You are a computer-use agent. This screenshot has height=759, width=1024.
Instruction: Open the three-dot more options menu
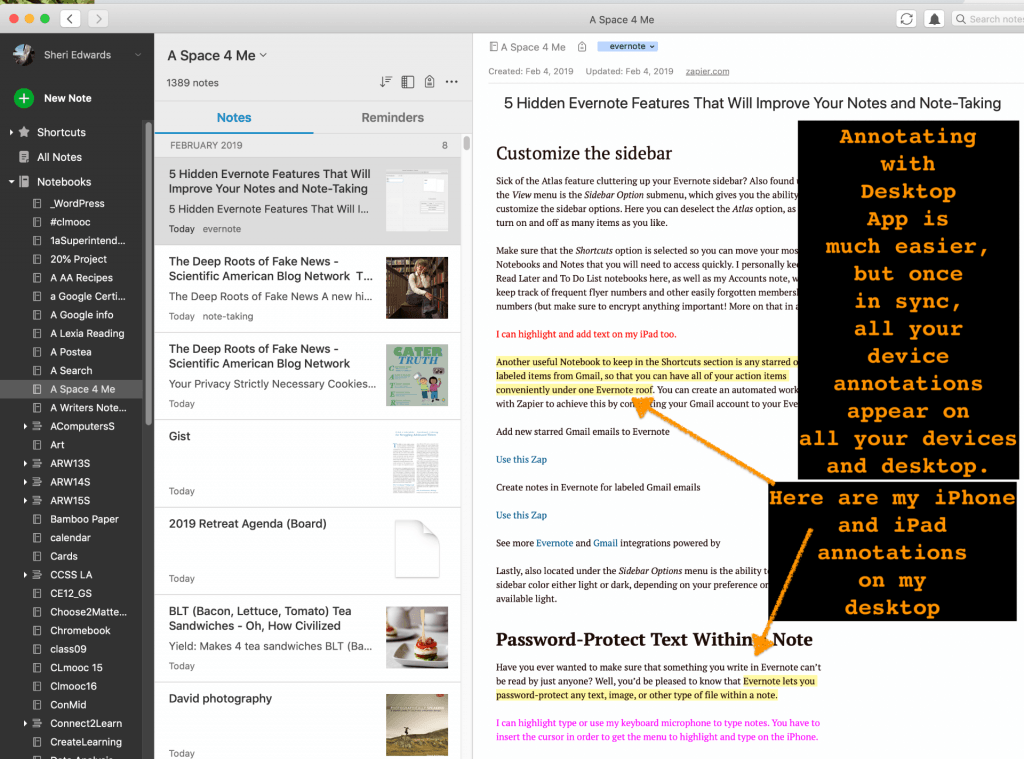click(451, 82)
